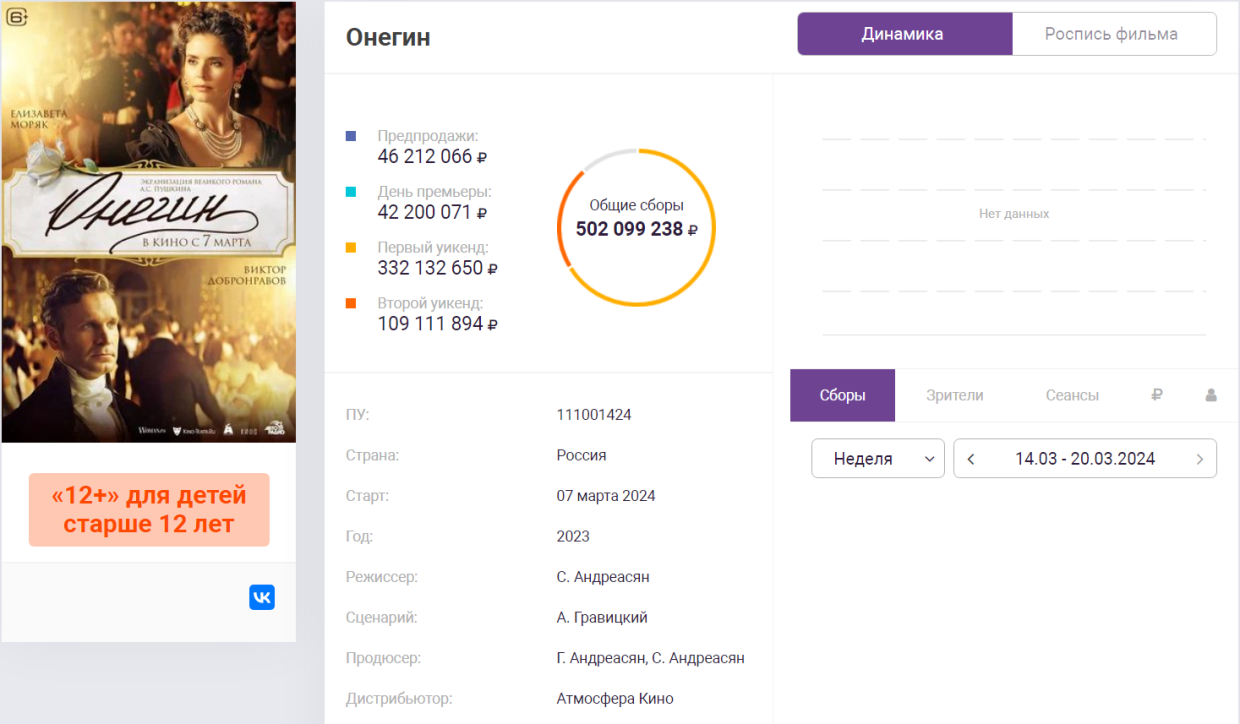Go to previous week arrow
Image resolution: width=1240 pixels, height=724 pixels.
coord(971,459)
